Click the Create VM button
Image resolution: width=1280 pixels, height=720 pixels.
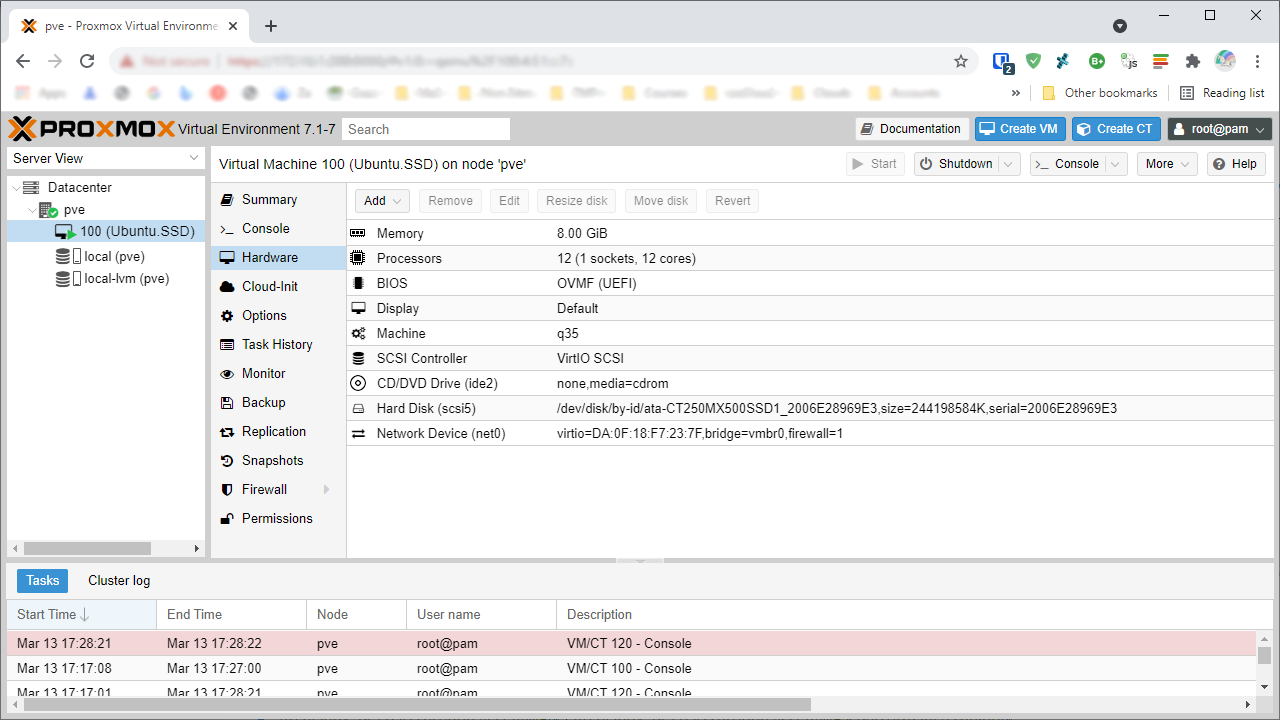click(x=1020, y=129)
